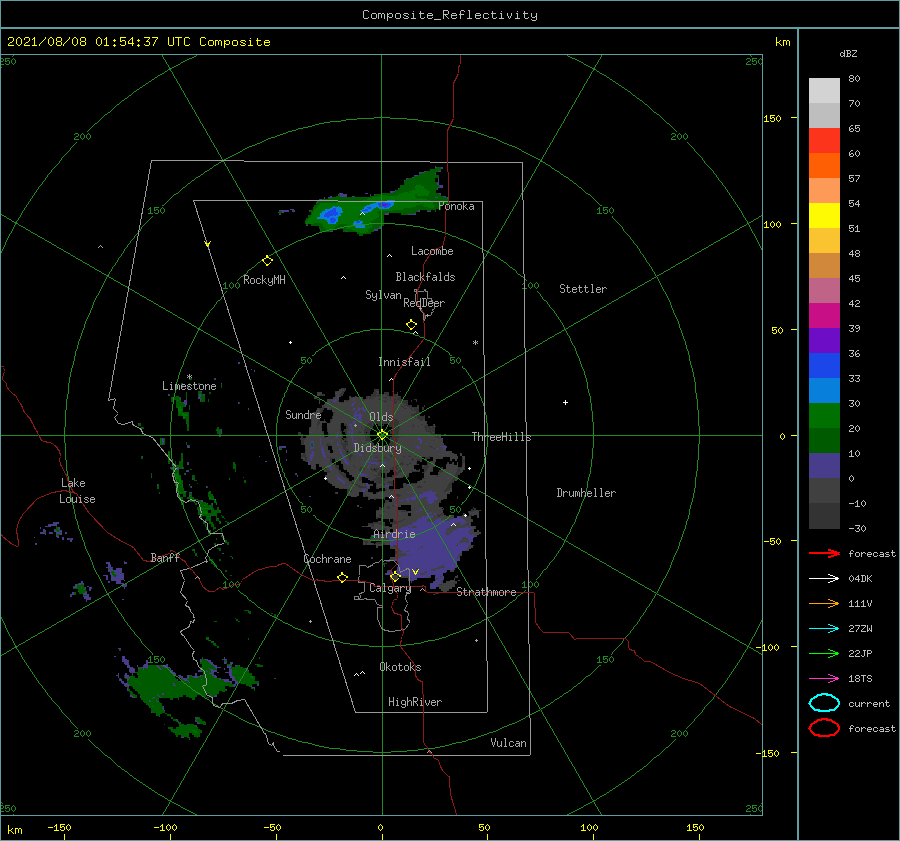Click the Lake Louise label
900x841 pixels.
tap(77, 491)
